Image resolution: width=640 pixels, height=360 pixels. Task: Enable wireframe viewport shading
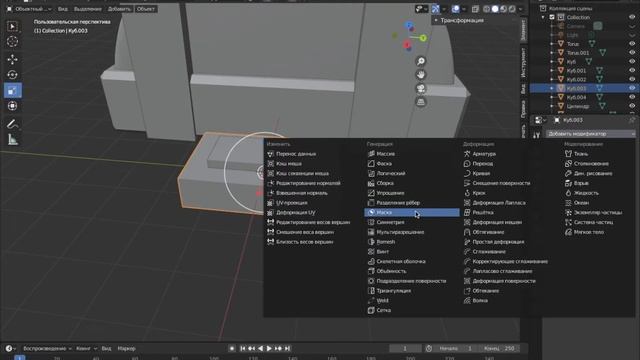click(x=487, y=9)
